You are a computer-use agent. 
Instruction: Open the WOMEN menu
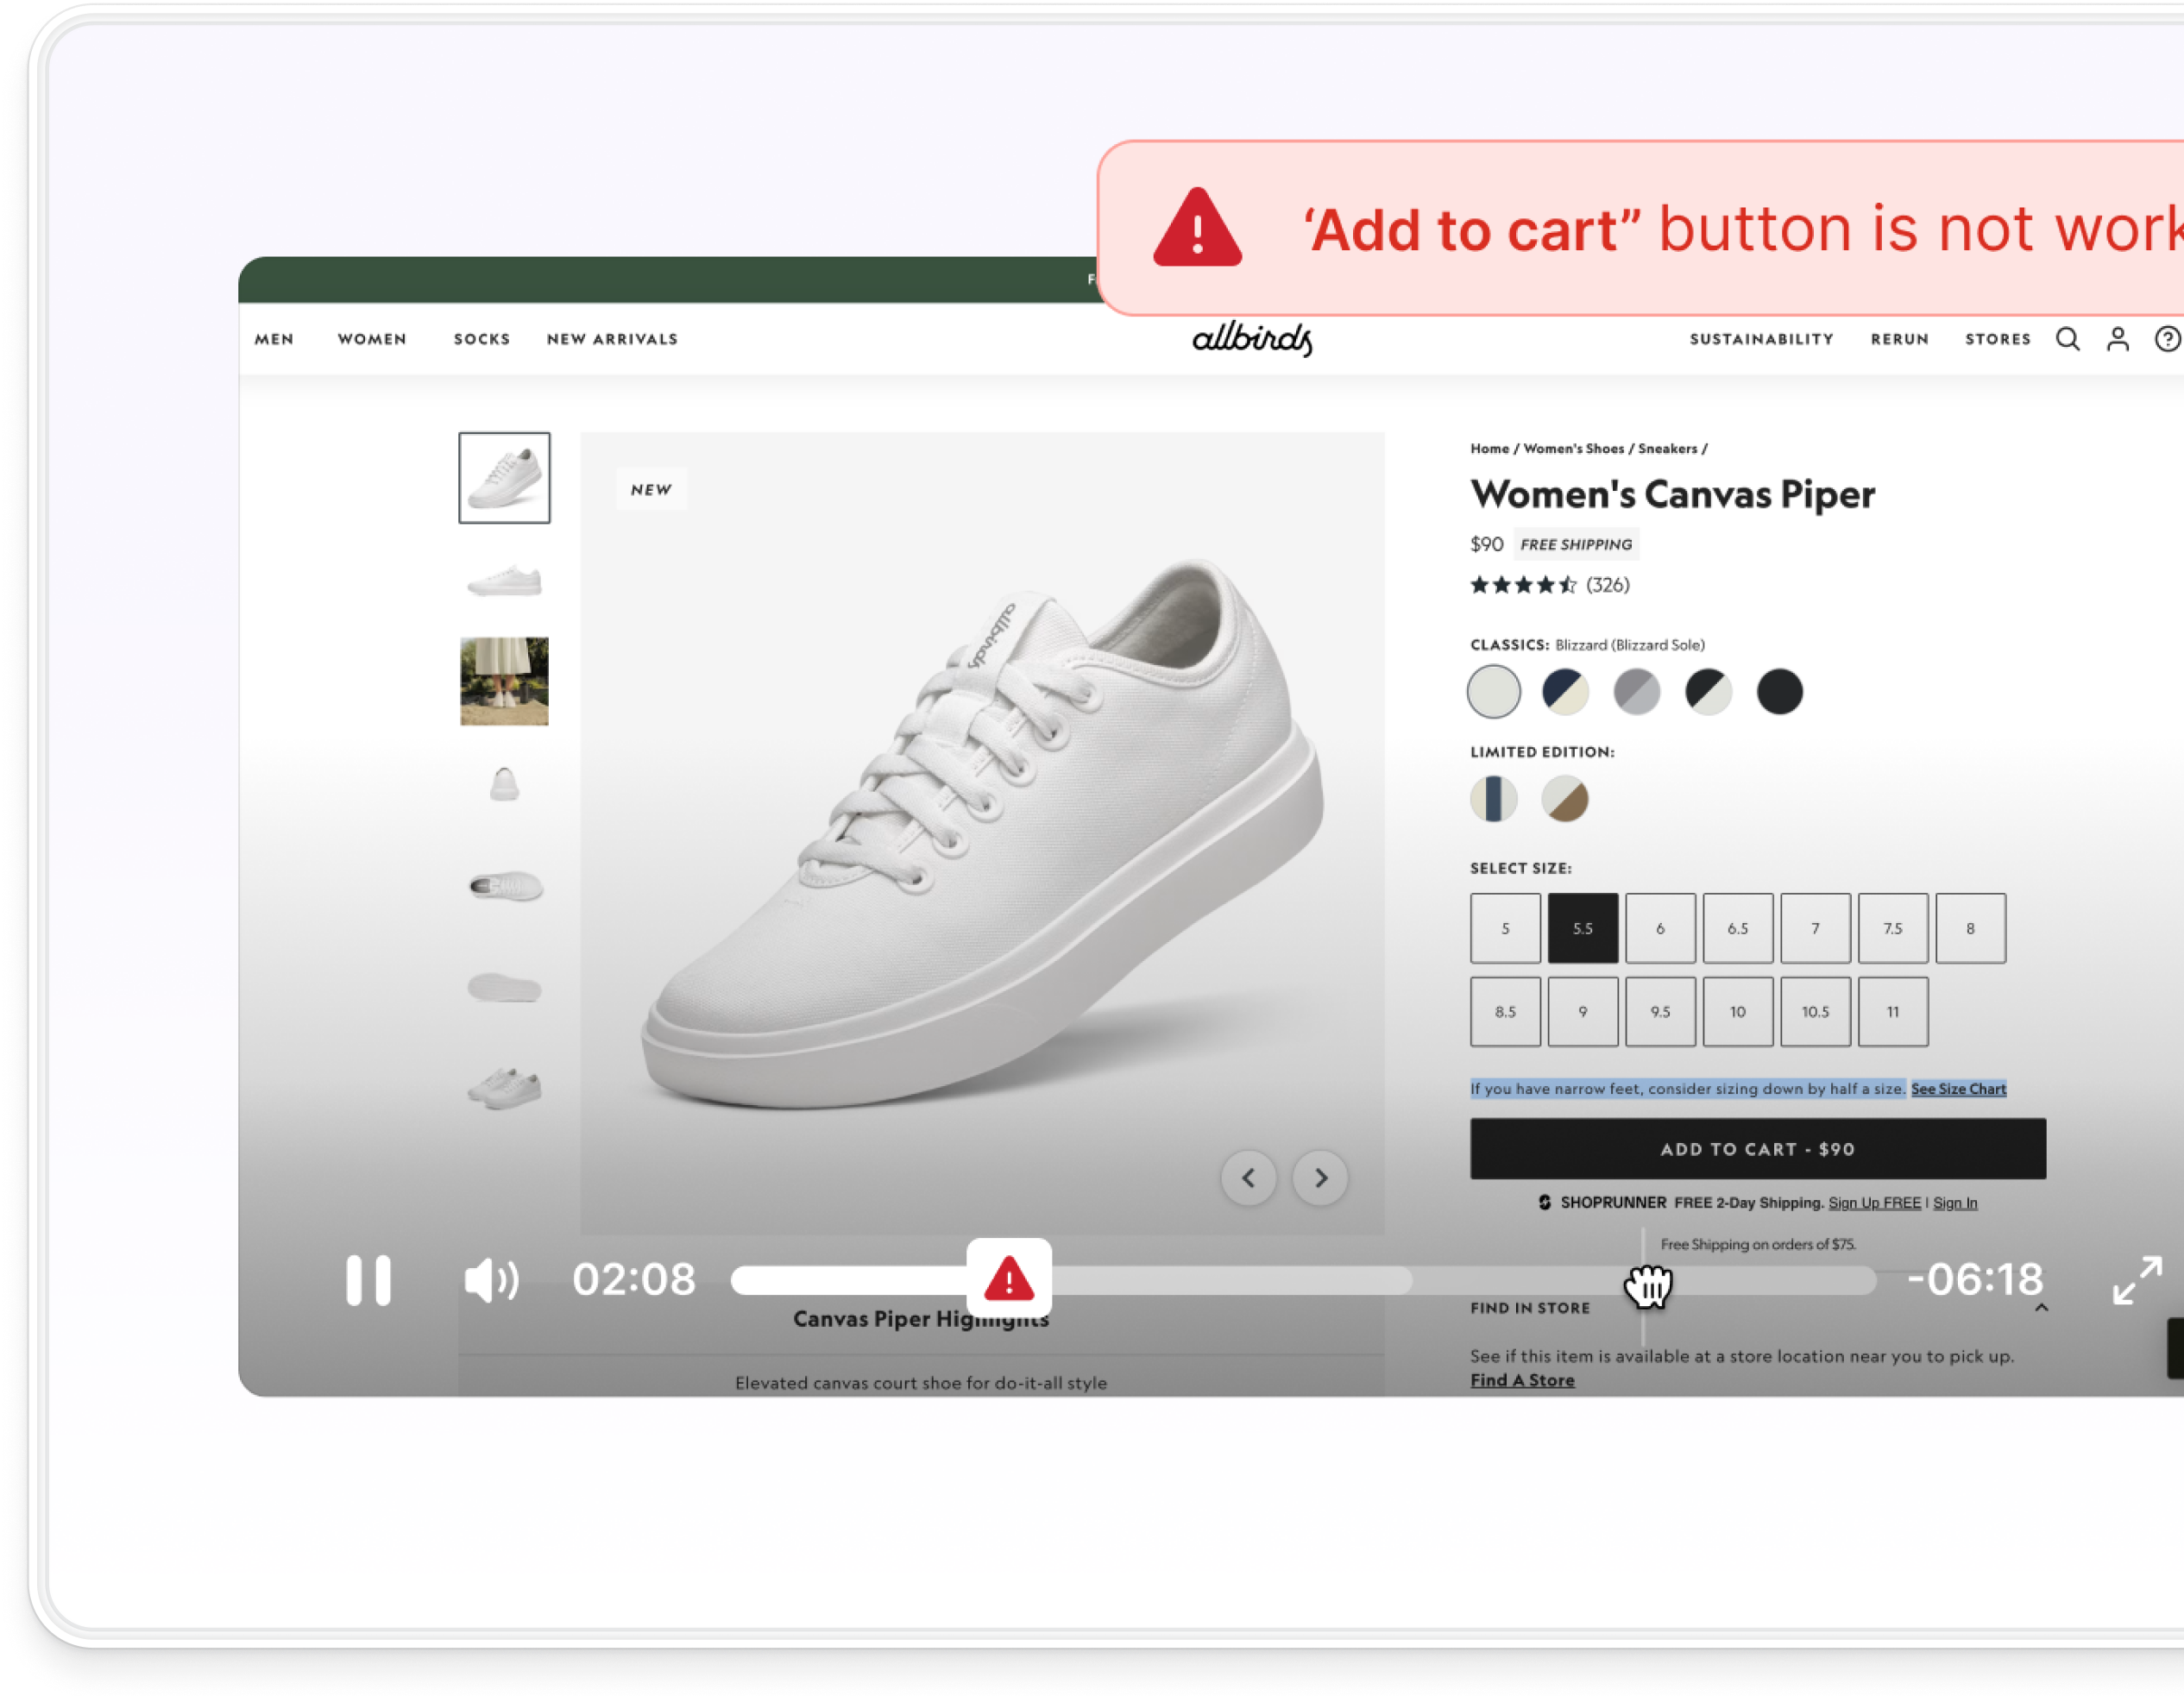pyautogui.click(x=372, y=339)
